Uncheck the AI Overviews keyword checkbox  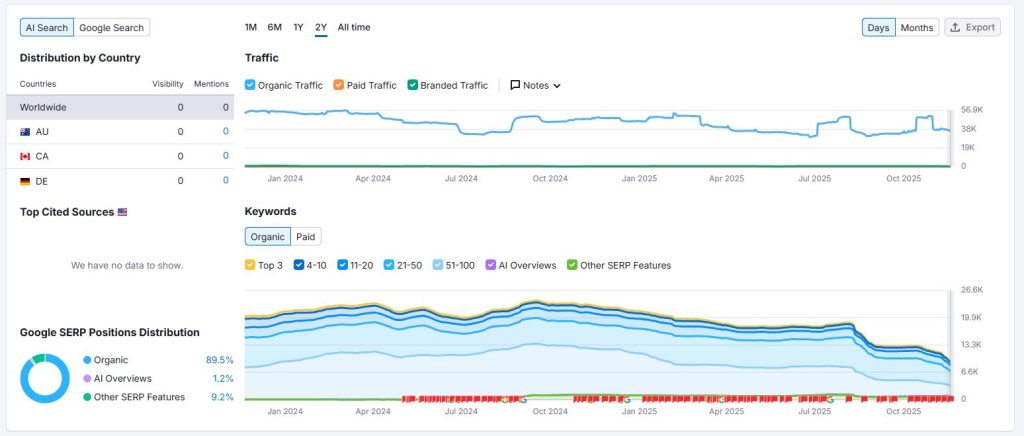(490, 265)
